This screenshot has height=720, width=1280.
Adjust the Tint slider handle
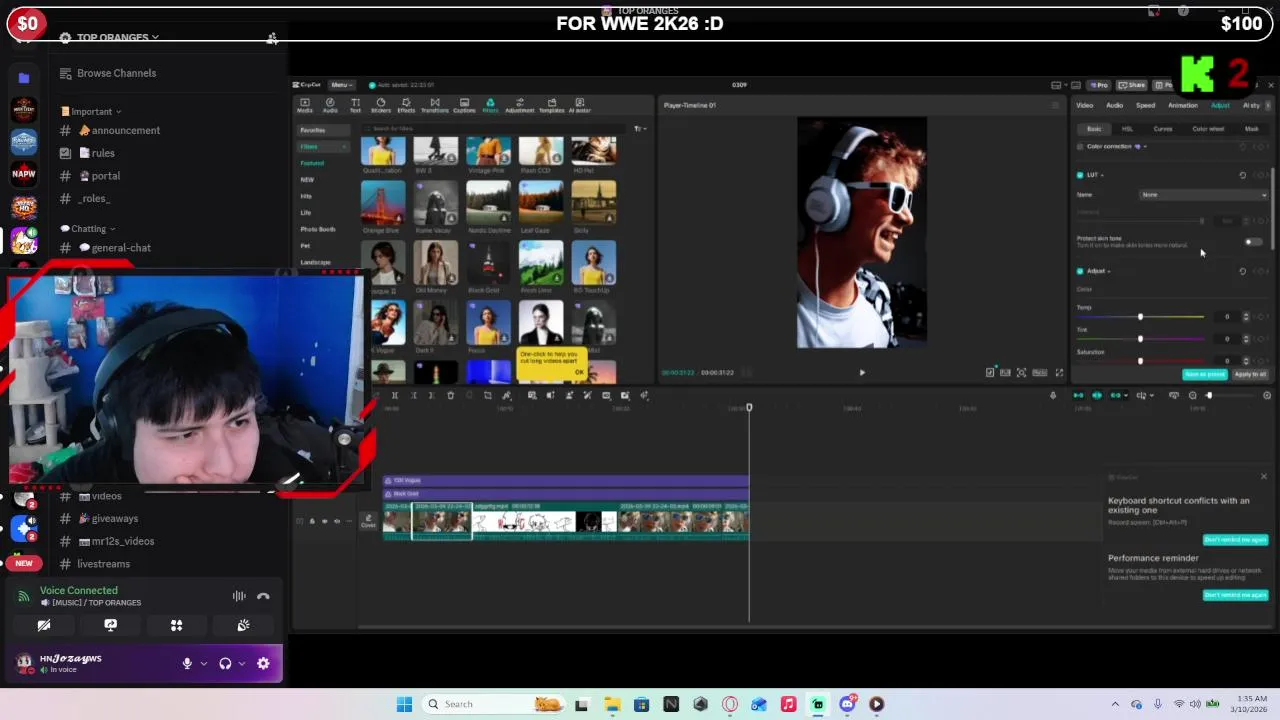1140,339
